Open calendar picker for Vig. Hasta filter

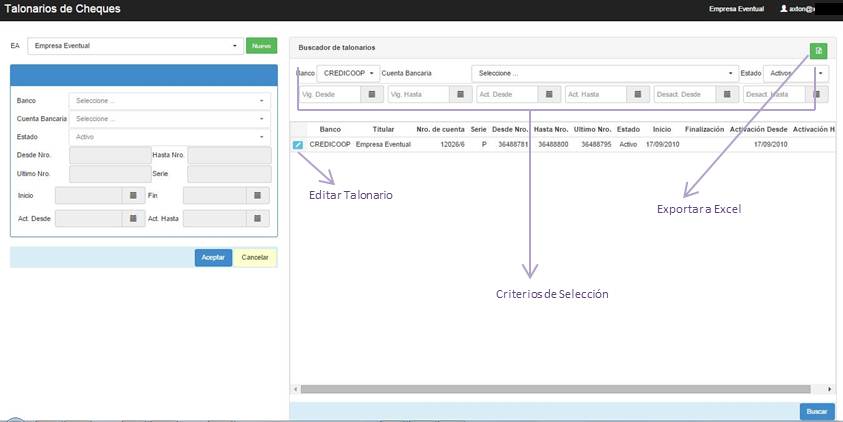[461, 94]
